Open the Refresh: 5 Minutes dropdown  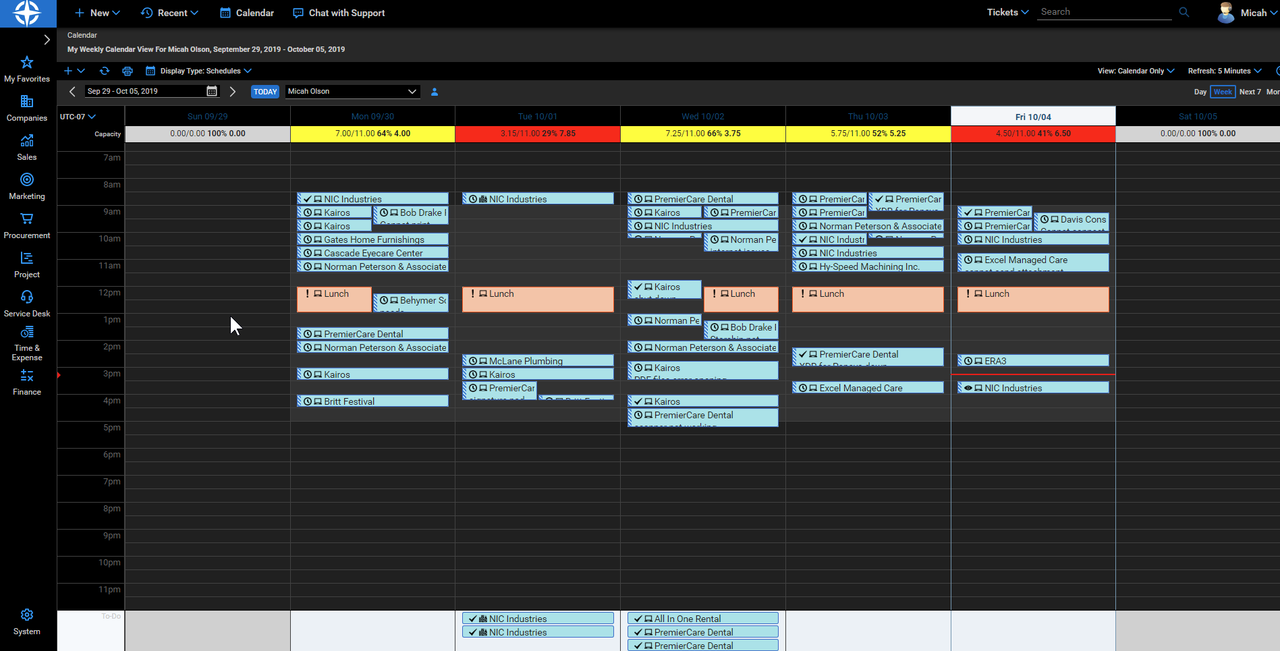point(1224,71)
